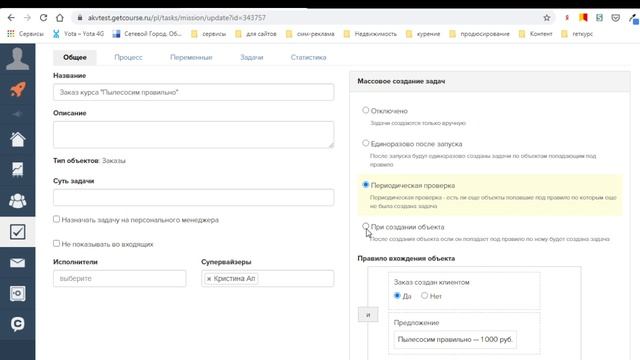Image resolution: width=640 pixels, height=360 pixels.
Task: Switch to the Общее tab
Action: pyautogui.click(x=75, y=57)
